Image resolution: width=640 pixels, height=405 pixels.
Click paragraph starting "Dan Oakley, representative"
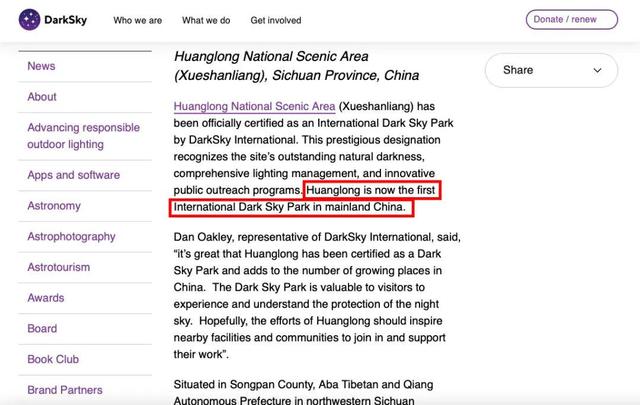pos(317,296)
